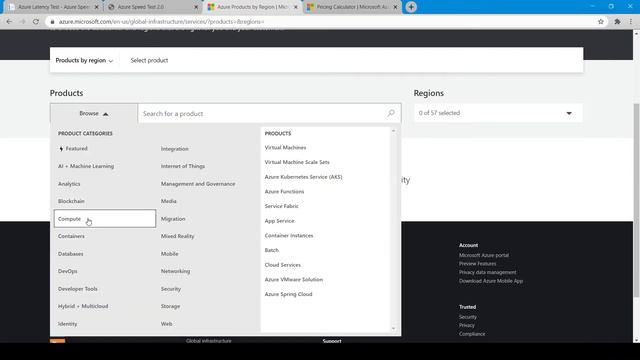Switch to Azure Latency Test tab

(53, 7)
